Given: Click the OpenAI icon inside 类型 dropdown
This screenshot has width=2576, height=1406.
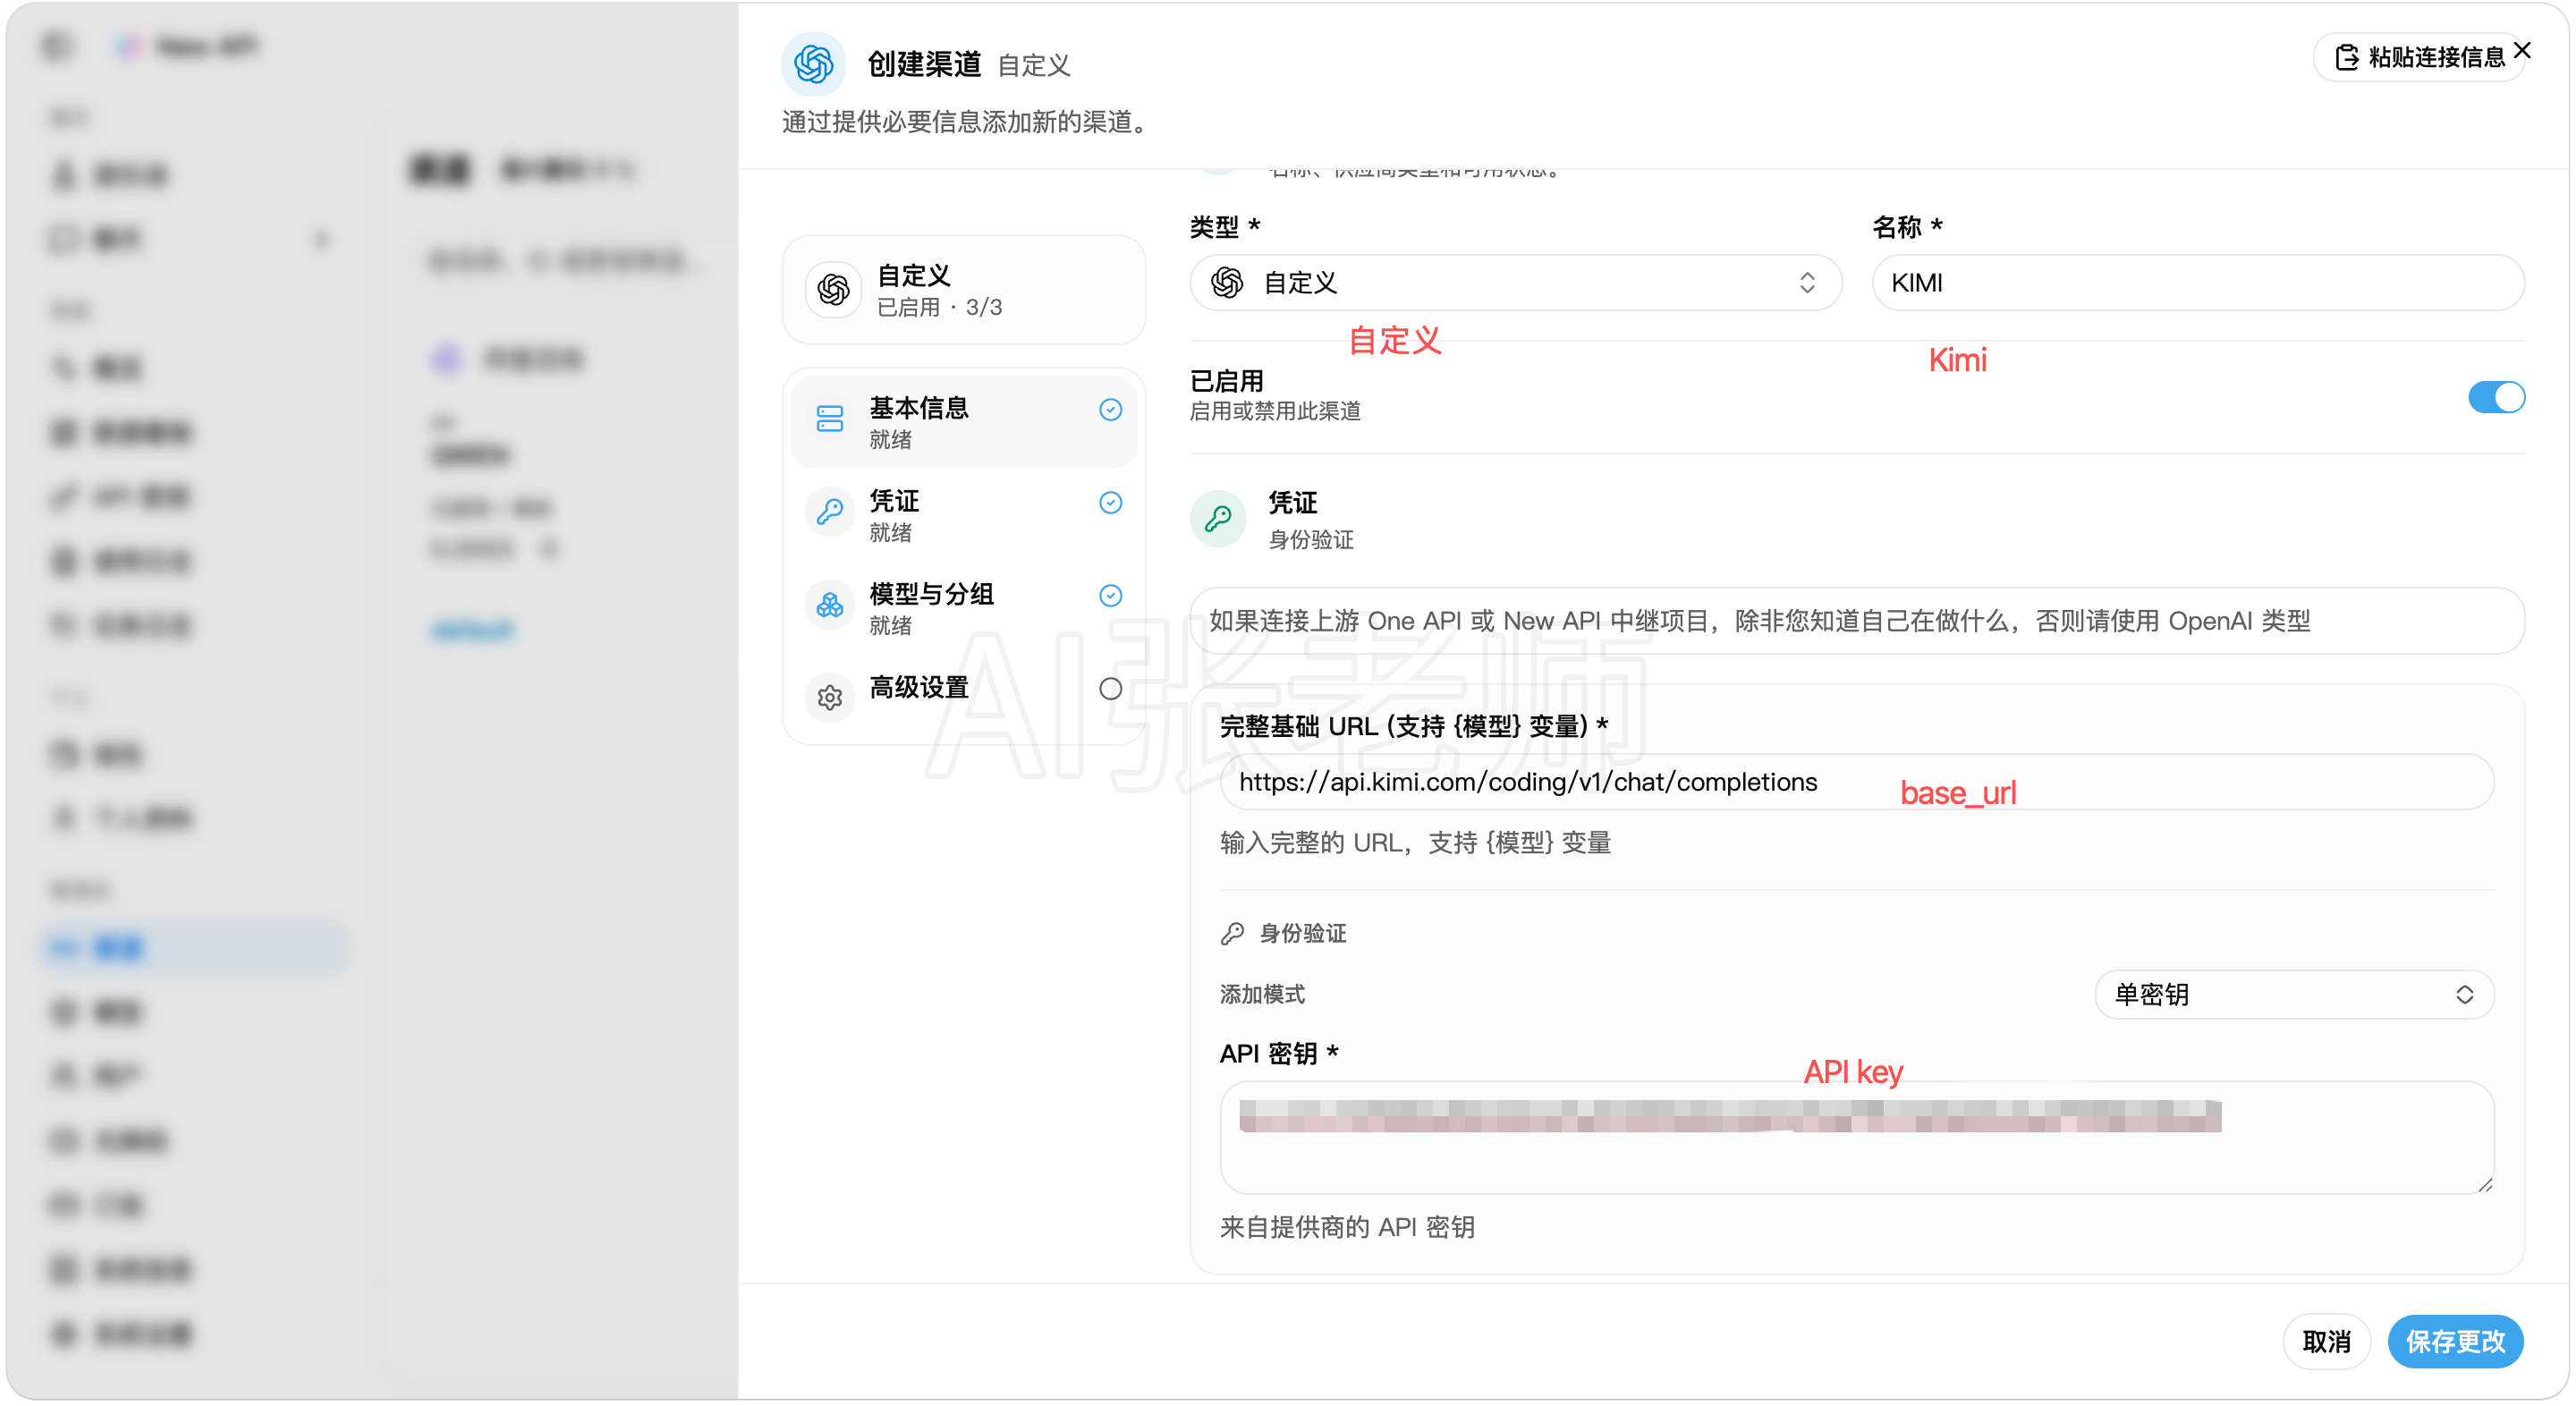Looking at the screenshot, I should (1227, 283).
